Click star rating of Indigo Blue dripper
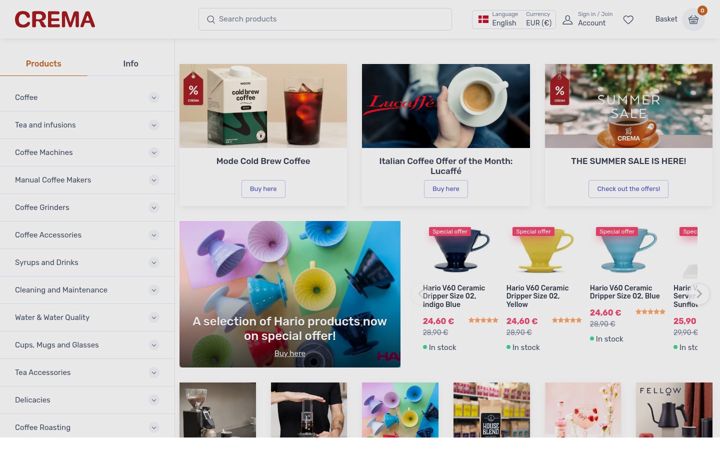The image size is (720, 450). [483, 321]
